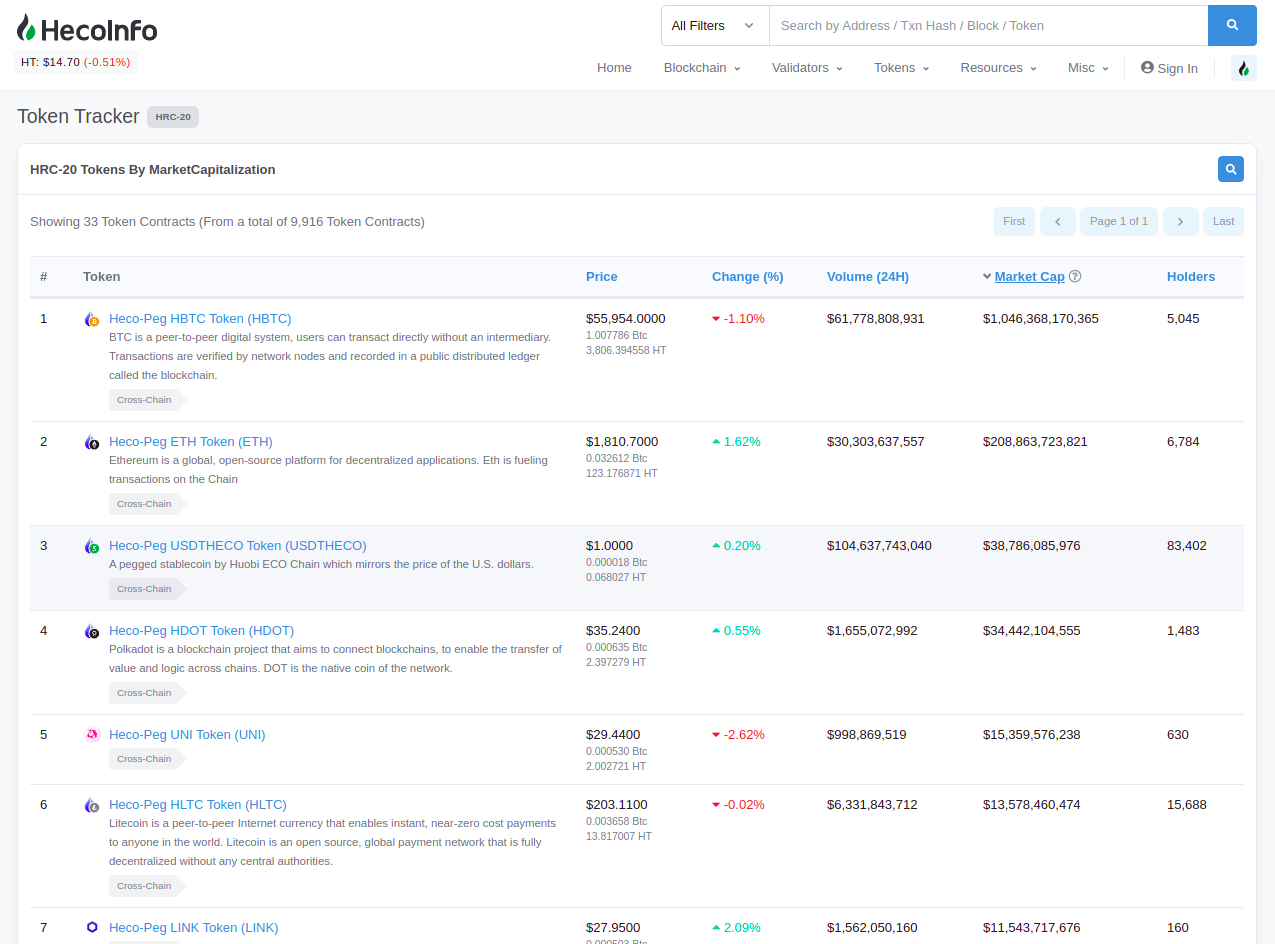Screen dimensions: 1275x944
Task: Click Cross-Chain tag under ETH token
Action: point(146,504)
